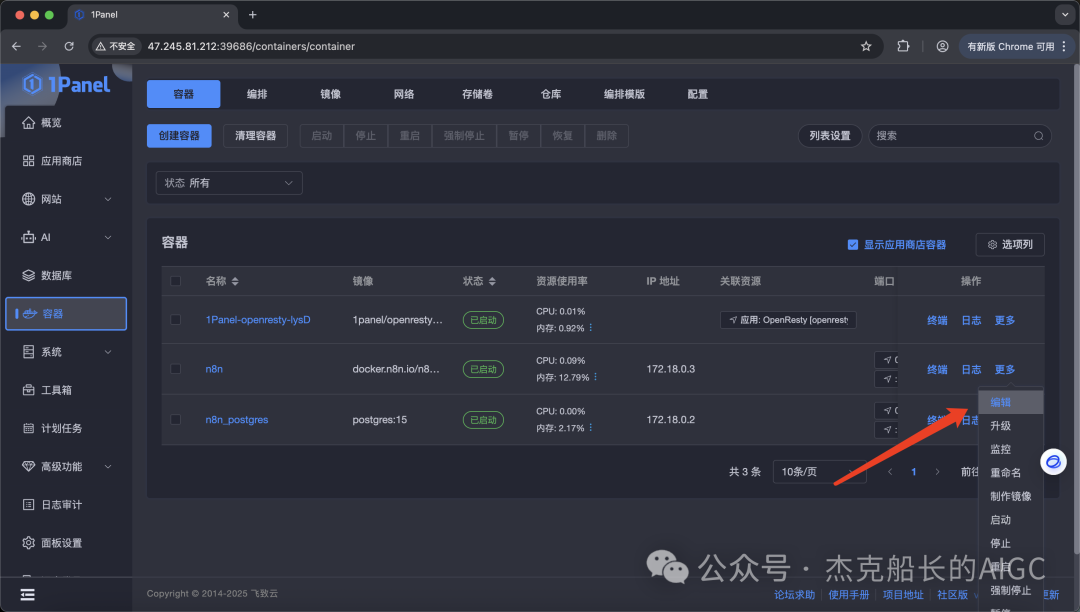
Task: Open new browser tab with plus
Action: 252,14
